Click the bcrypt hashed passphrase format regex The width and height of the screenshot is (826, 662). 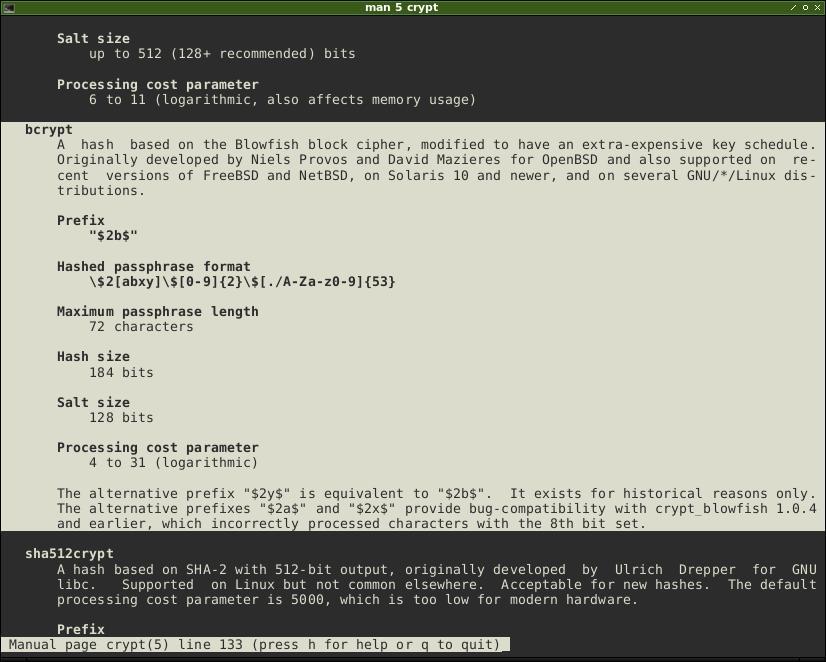242,281
